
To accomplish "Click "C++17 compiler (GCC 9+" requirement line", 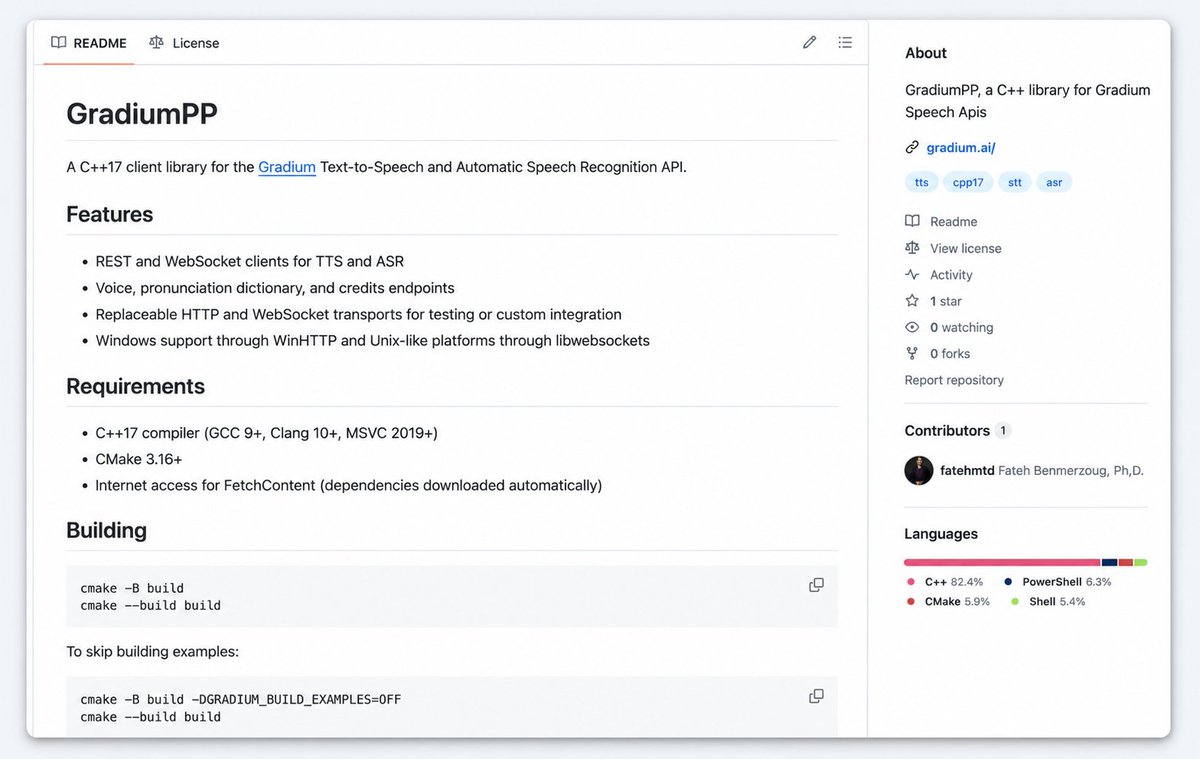I will coord(267,433).
